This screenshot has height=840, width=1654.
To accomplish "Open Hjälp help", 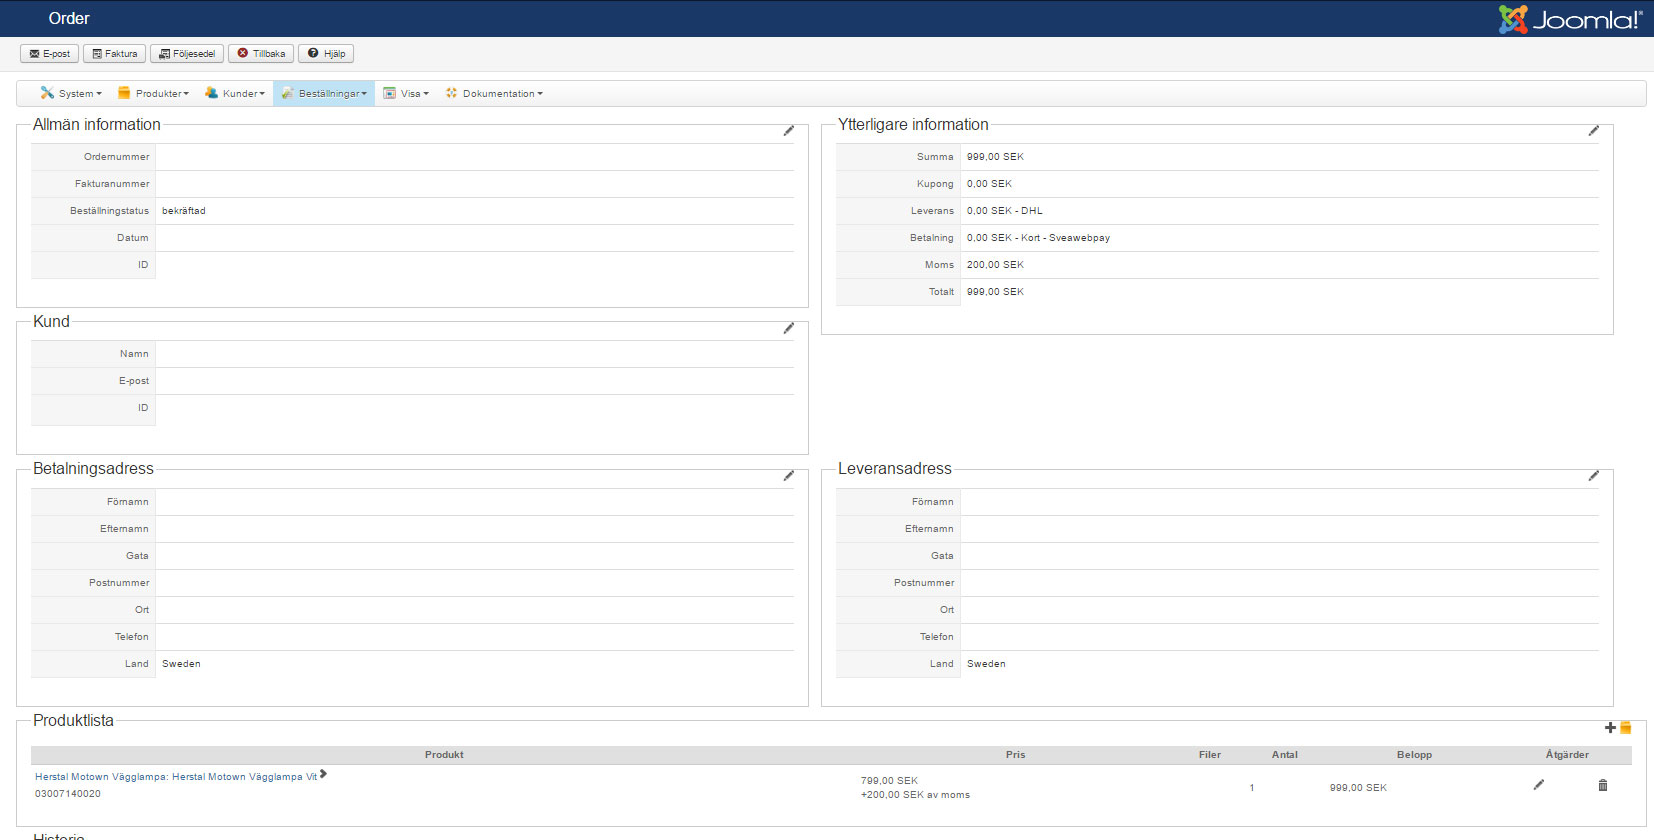I will [x=326, y=54].
